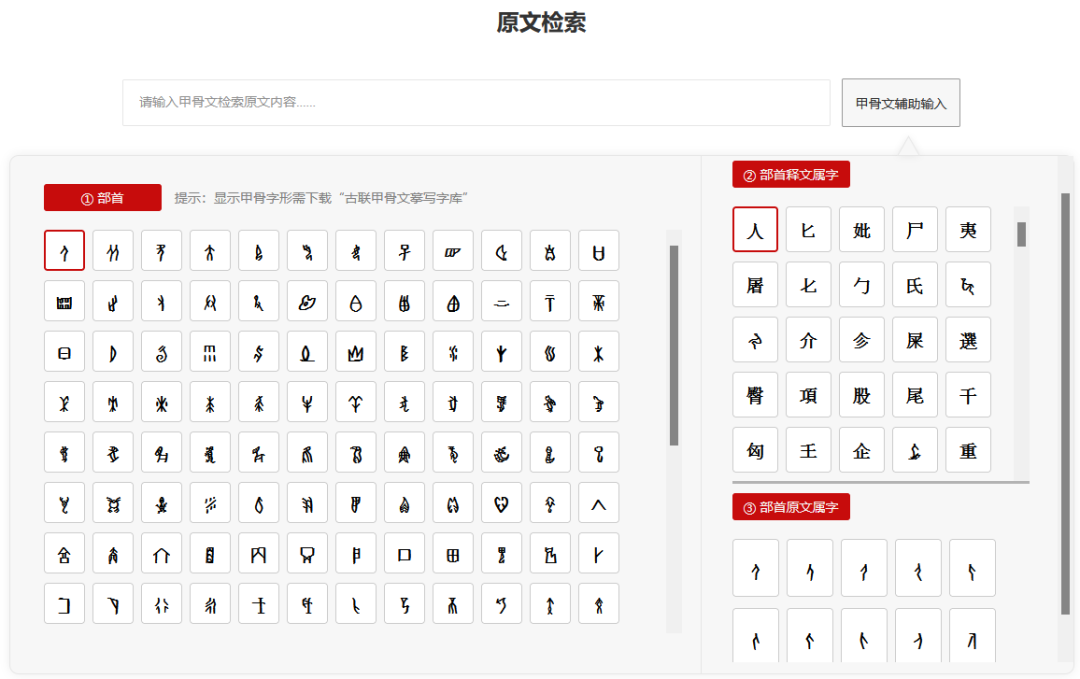Select the 口-shaped radical glyph
The image size is (1080, 679).
click(404, 552)
